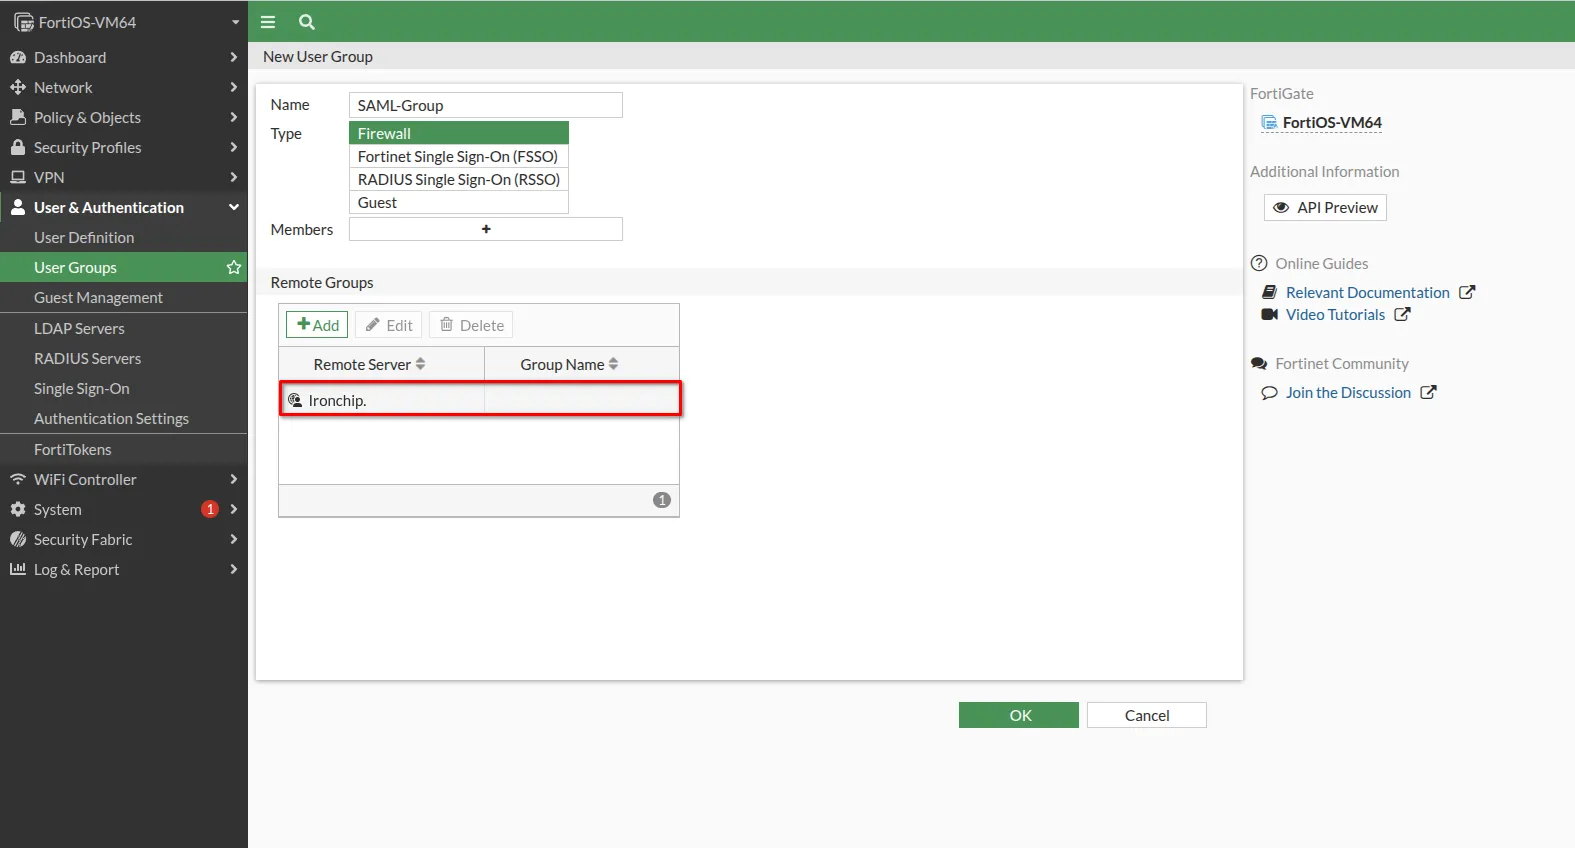Expand Policy & Objects menu

(124, 117)
